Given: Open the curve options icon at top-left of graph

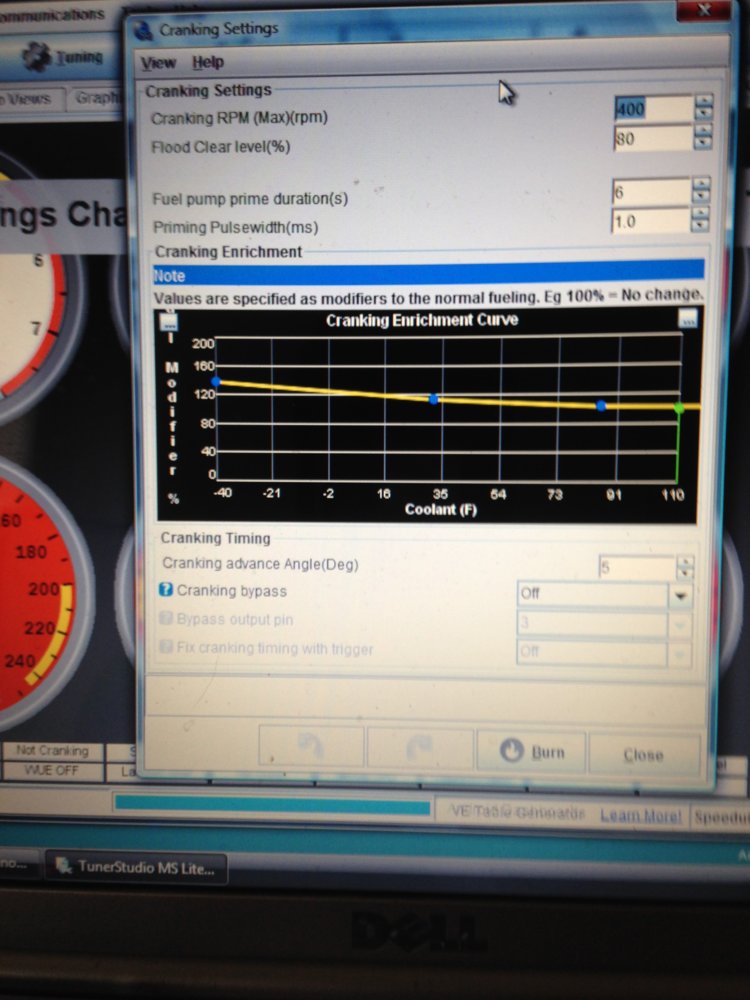Looking at the screenshot, I should (x=169, y=321).
